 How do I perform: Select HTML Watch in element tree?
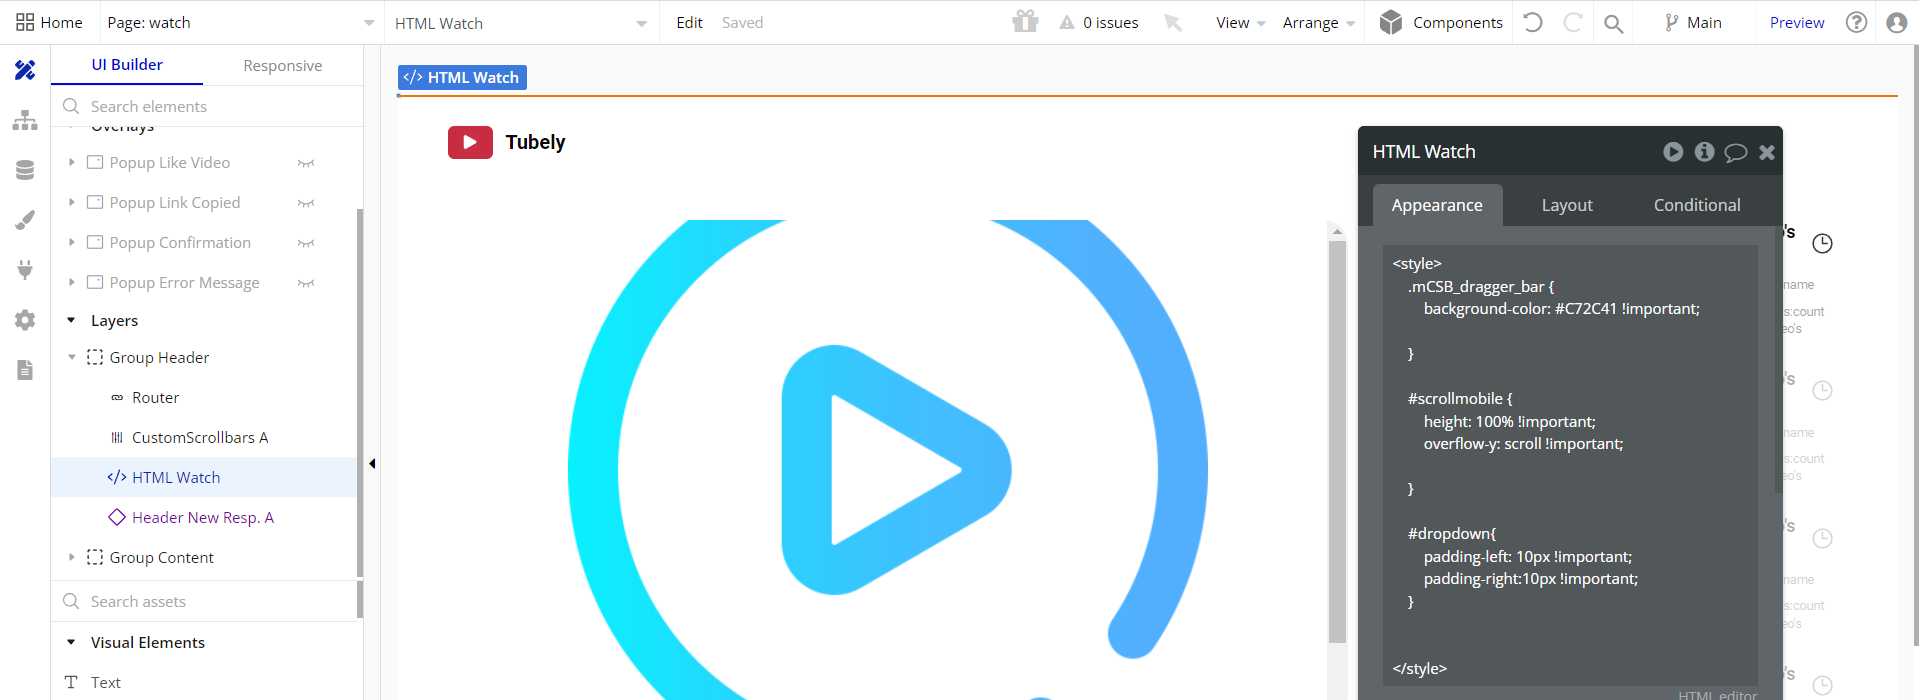[x=176, y=477]
